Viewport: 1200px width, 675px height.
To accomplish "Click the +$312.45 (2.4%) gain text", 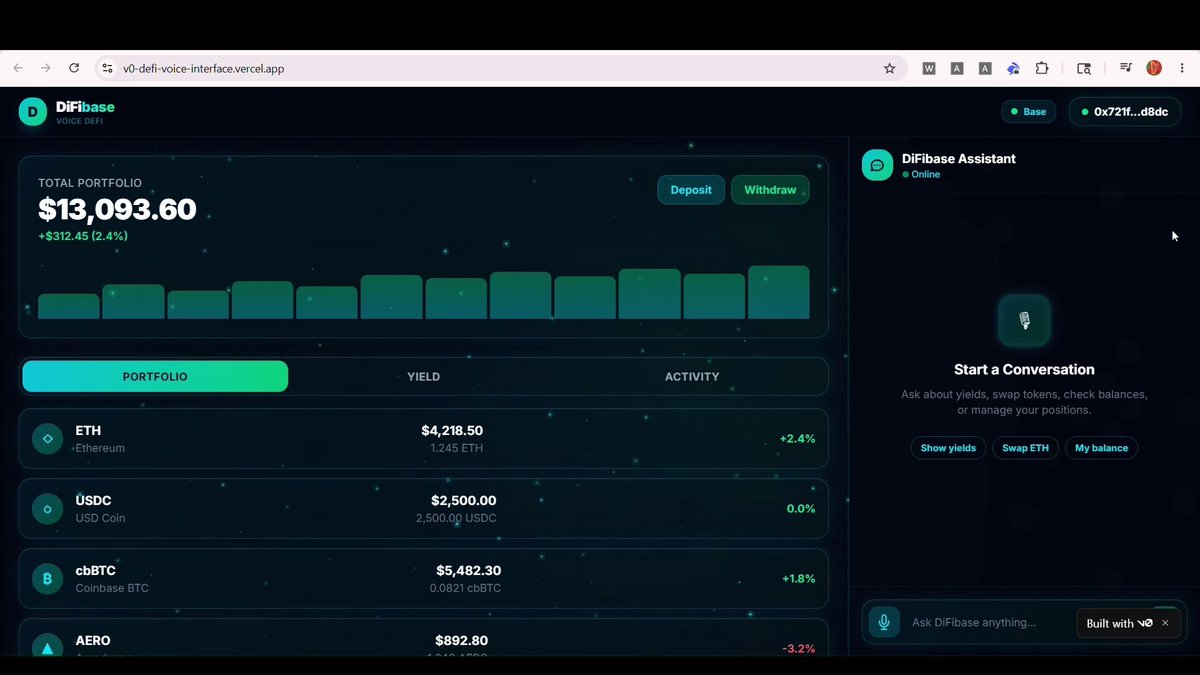I will (83, 236).
